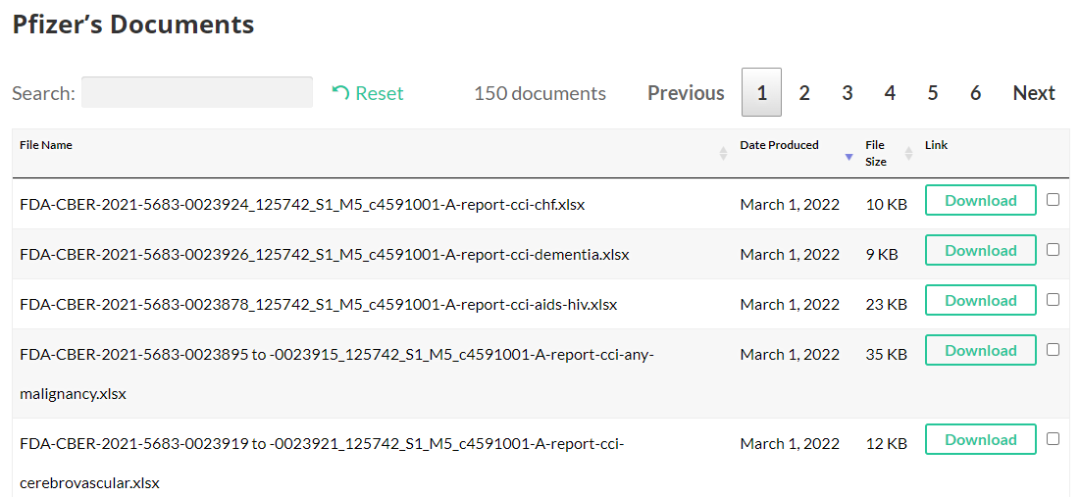This screenshot has height=497, width=1080.
Task: Click the 9 KB file size cell
Action: 882,255
